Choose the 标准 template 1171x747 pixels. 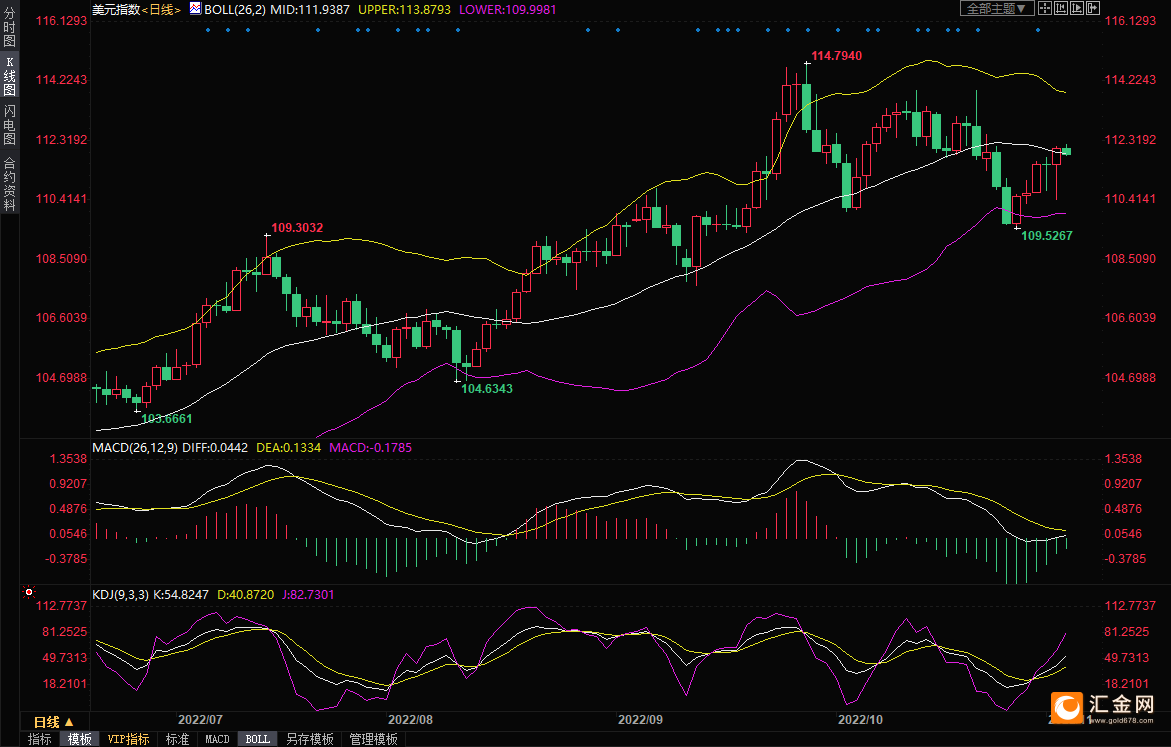(177, 739)
